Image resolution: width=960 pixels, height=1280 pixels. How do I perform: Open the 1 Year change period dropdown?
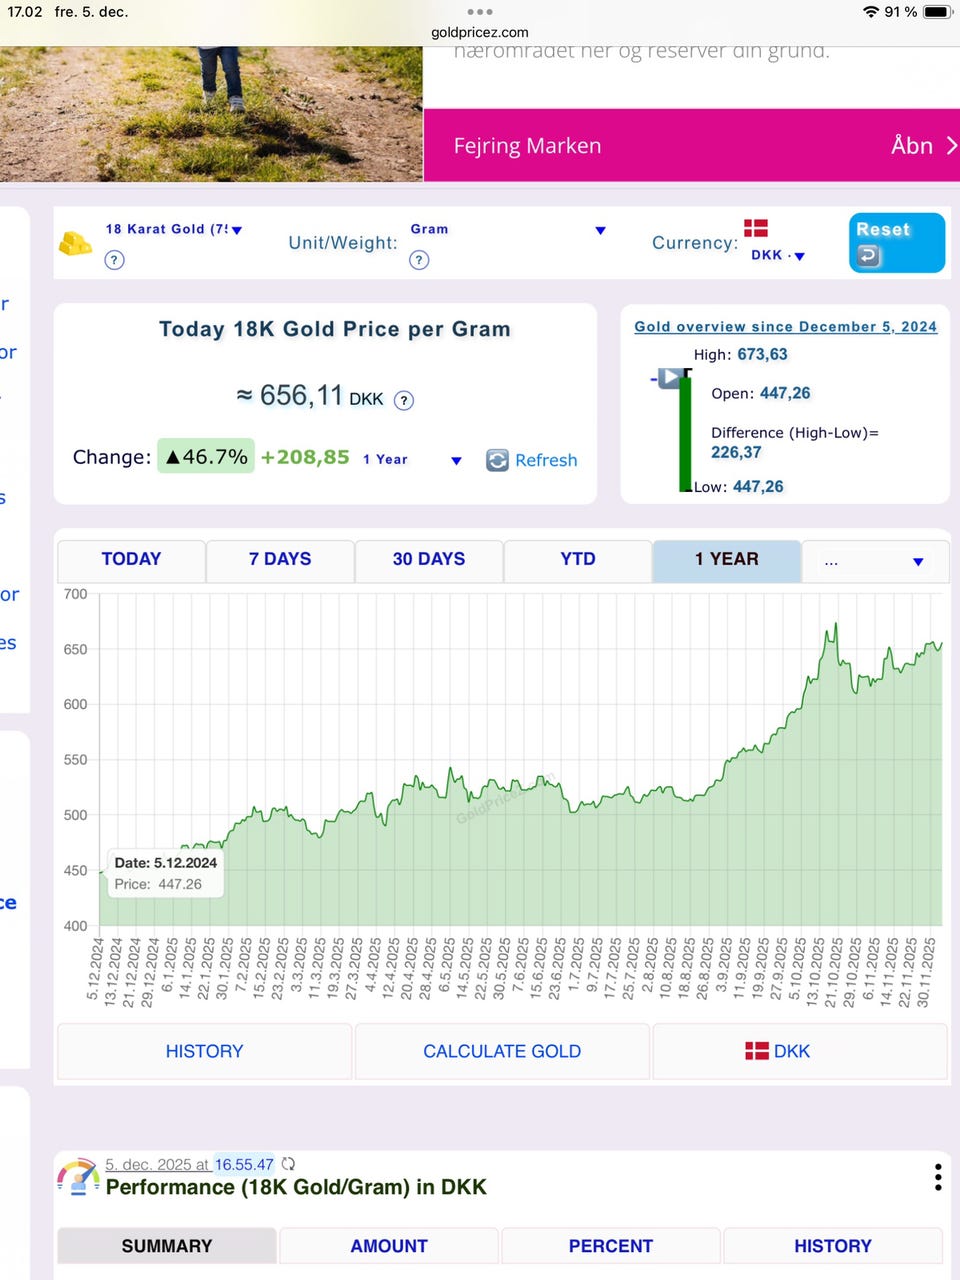(x=456, y=461)
